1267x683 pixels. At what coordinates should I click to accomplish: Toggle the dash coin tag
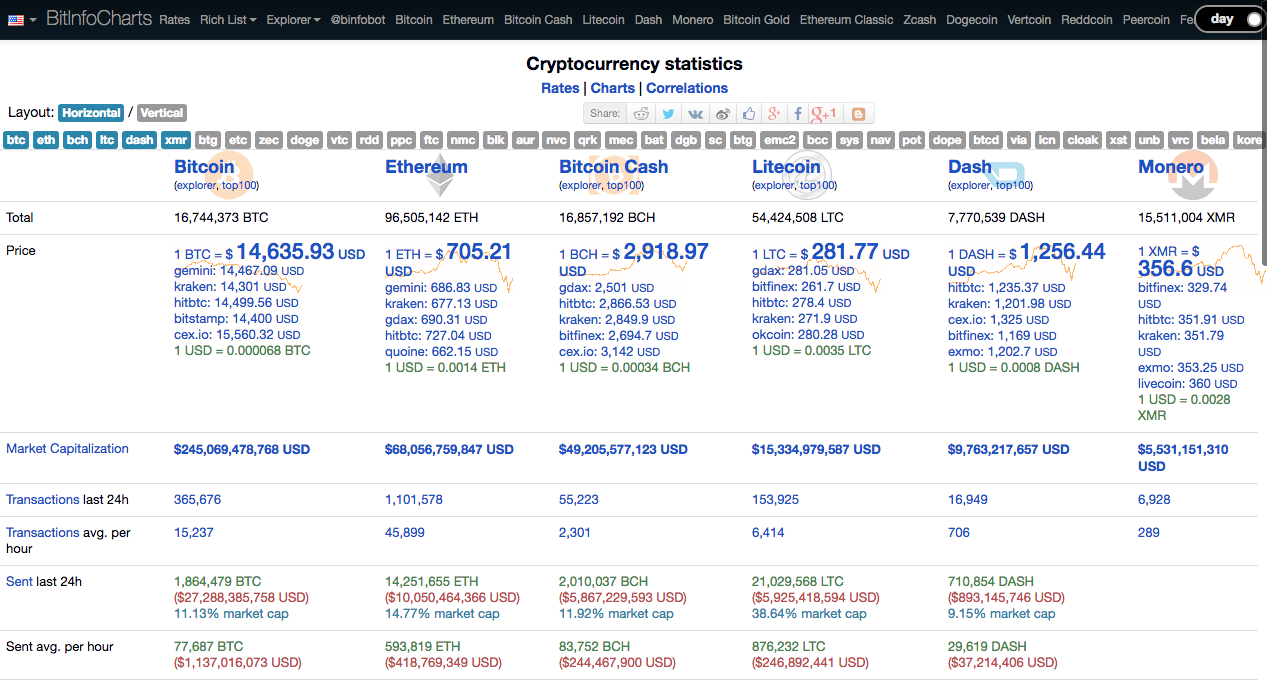pos(140,140)
